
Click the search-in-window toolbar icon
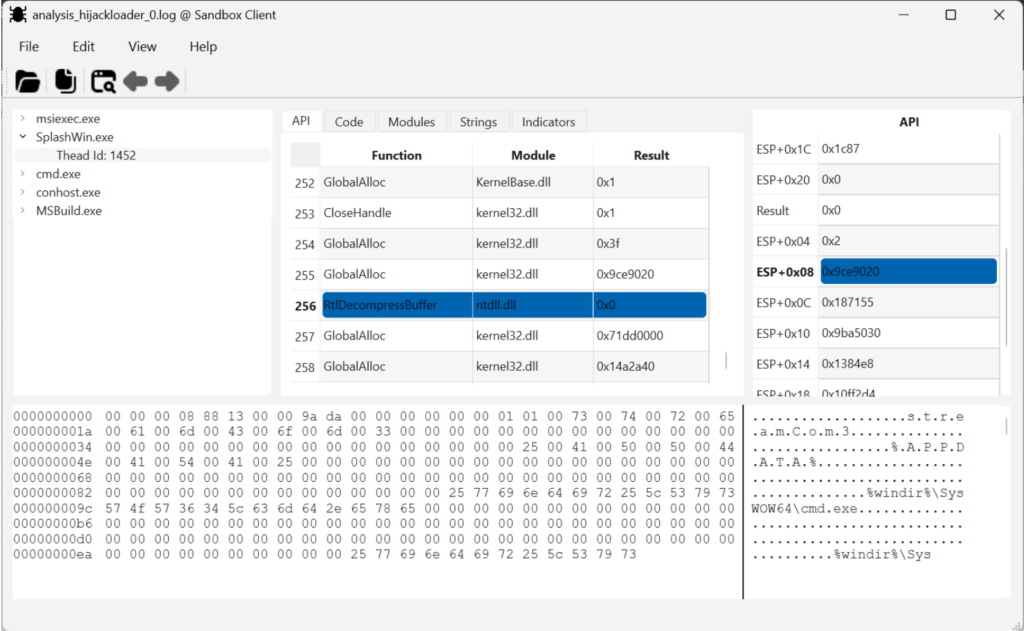pos(103,81)
